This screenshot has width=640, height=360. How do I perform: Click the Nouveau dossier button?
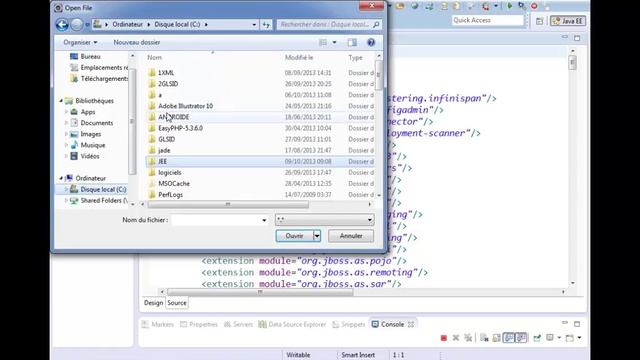pyautogui.click(x=137, y=42)
